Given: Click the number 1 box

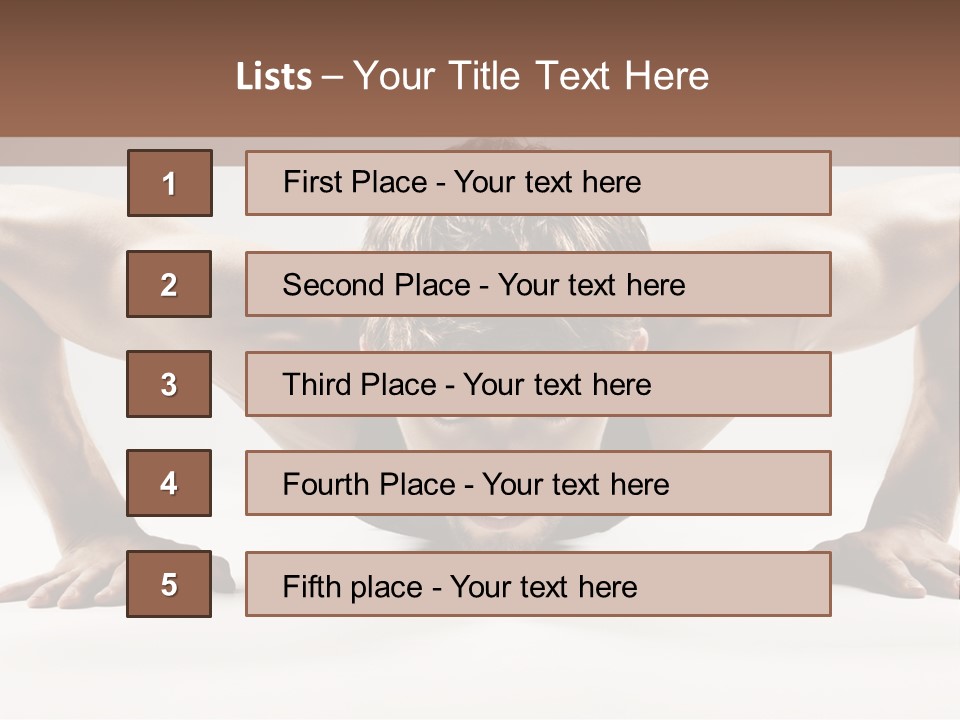Looking at the screenshot, I should 170,183.
